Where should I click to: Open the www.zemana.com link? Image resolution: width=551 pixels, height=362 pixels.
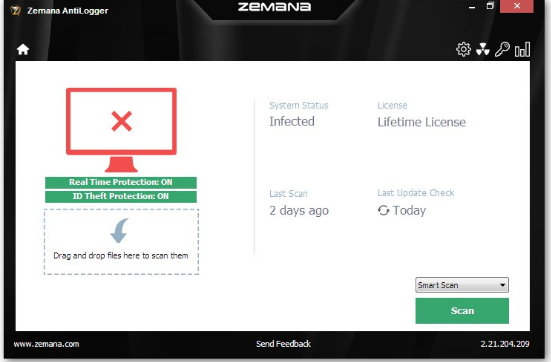pos(46,344)
